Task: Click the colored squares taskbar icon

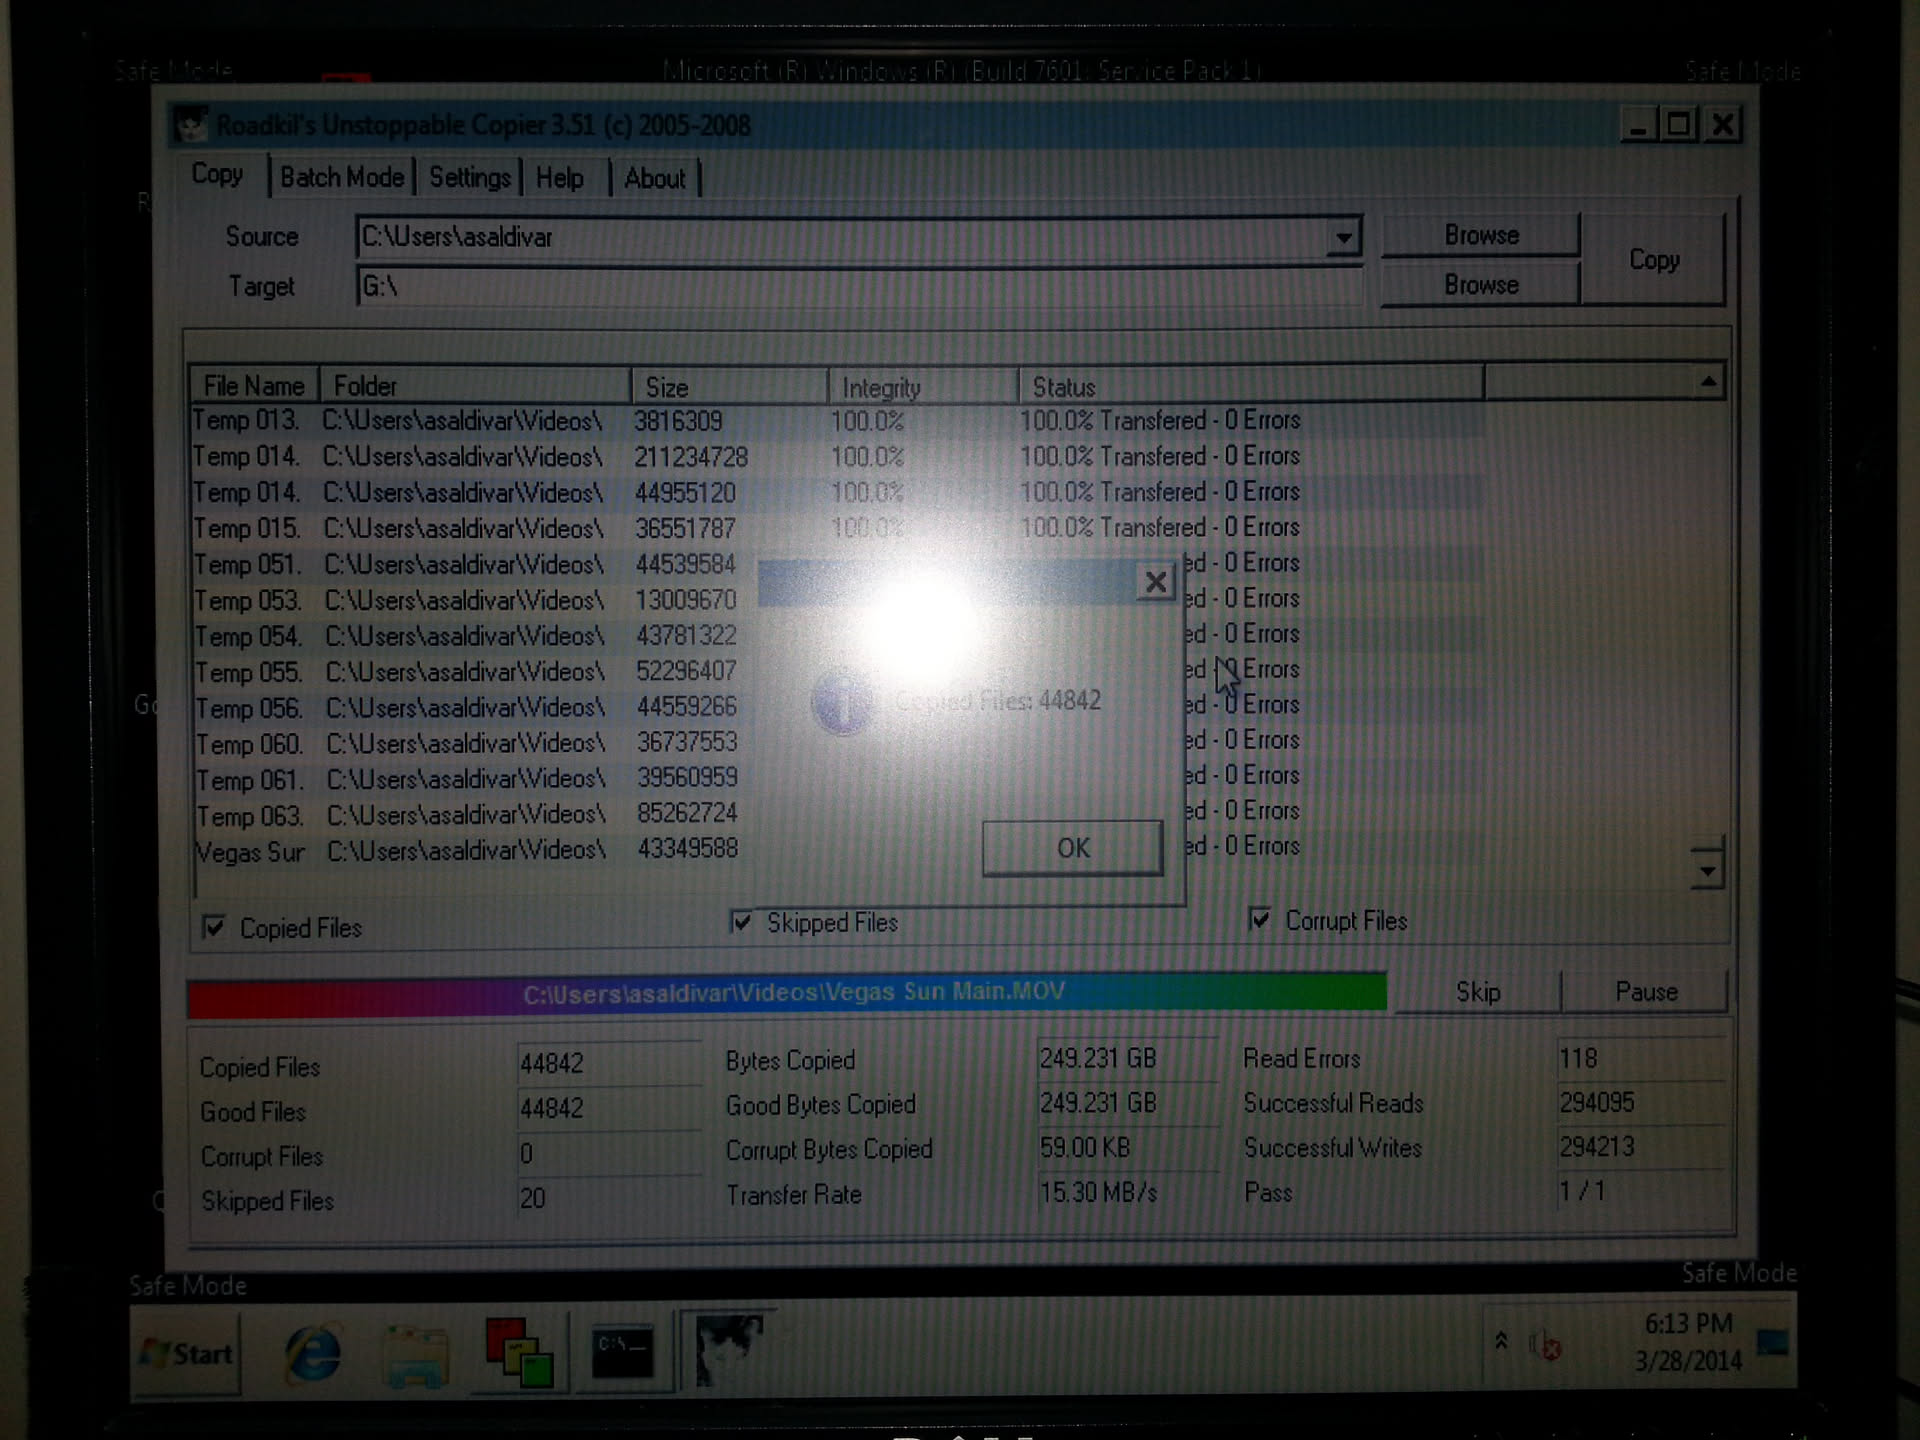Action: [518, 1353]
